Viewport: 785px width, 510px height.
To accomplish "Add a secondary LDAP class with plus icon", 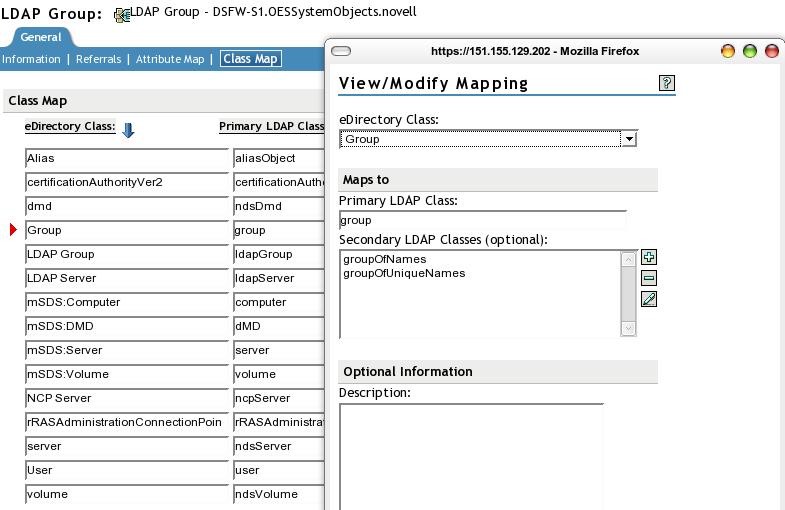I will [x=649, y=258].
